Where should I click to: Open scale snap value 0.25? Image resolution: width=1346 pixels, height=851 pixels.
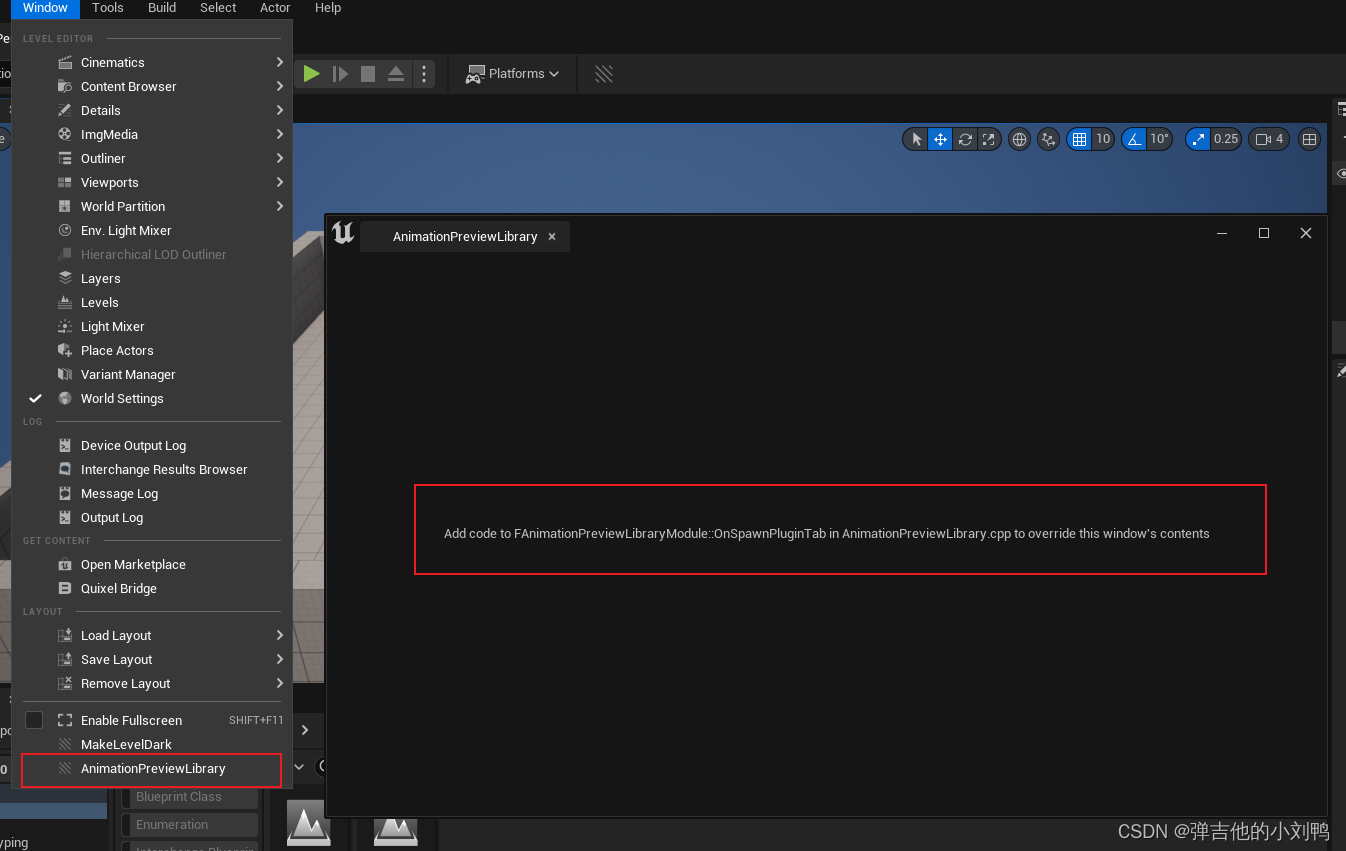1226,139
